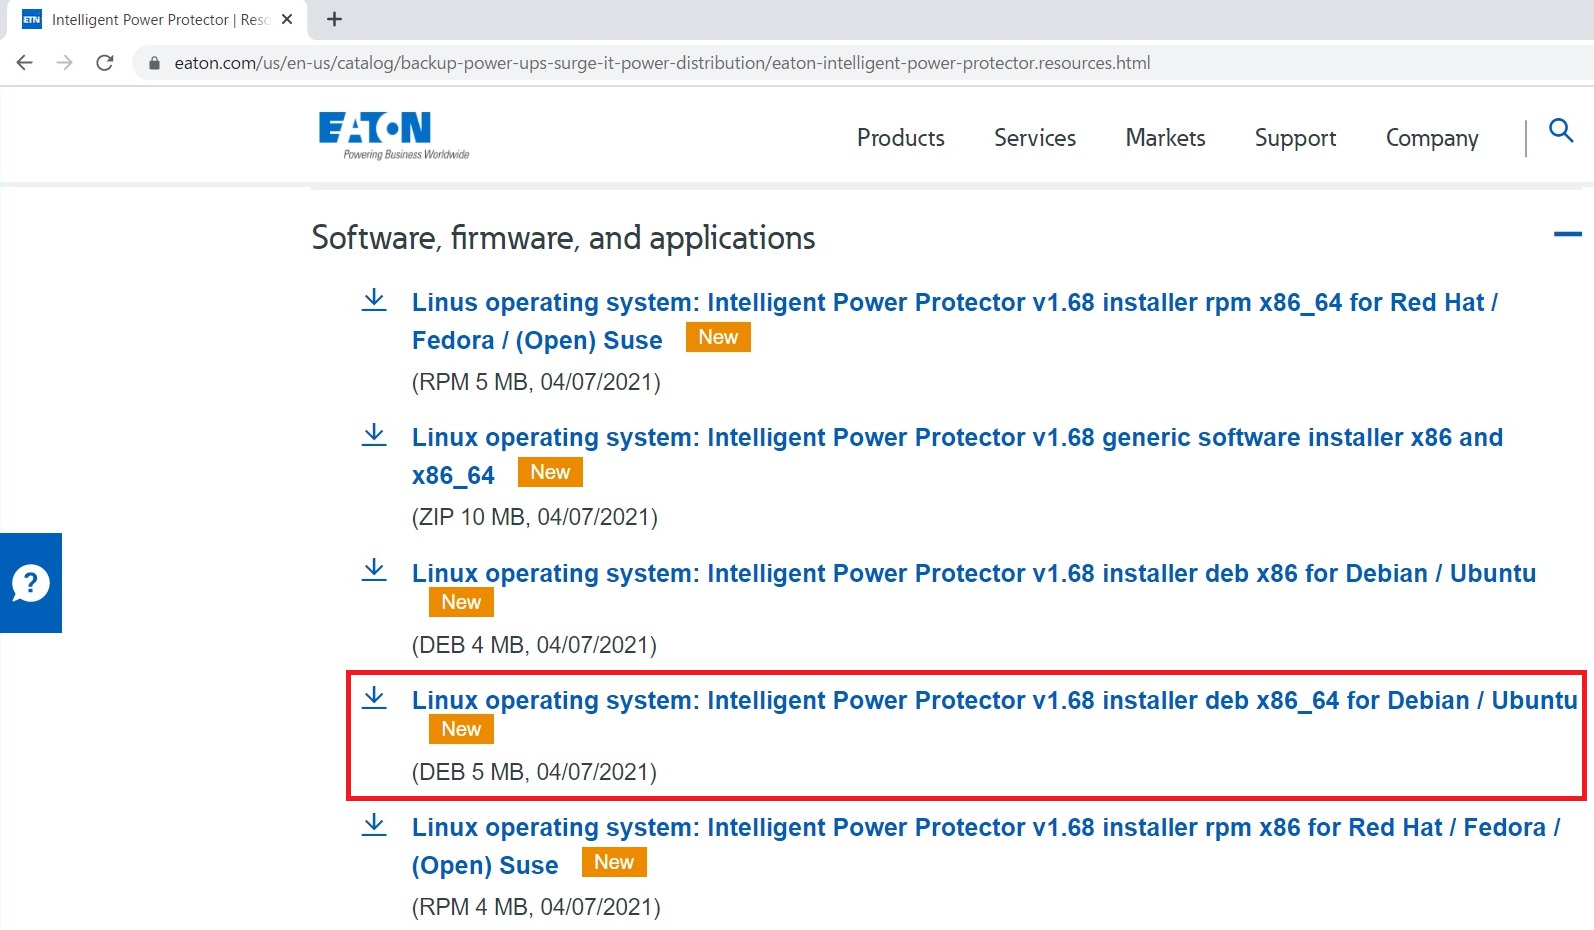Click download icon for rpm x86 installer

[374, 825]
